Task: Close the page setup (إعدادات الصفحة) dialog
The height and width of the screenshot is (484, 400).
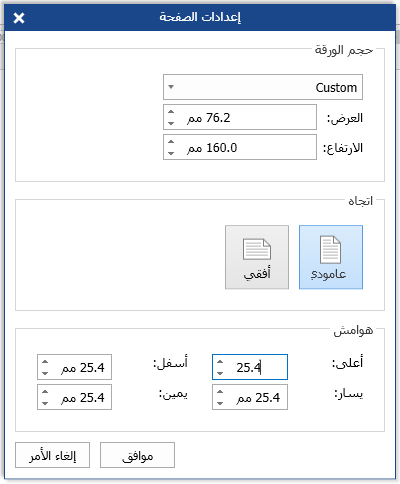Action: click(19, 18)
